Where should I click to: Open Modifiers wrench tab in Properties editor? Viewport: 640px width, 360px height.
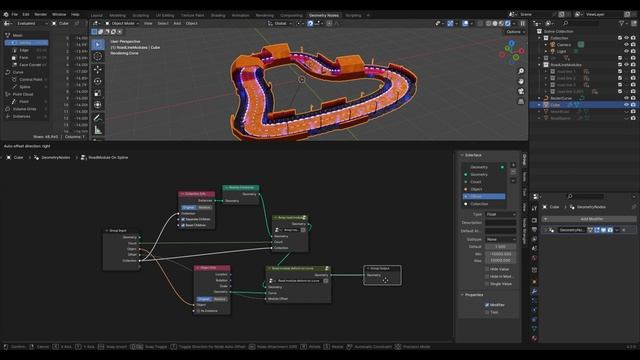click(x=534, y=291)
